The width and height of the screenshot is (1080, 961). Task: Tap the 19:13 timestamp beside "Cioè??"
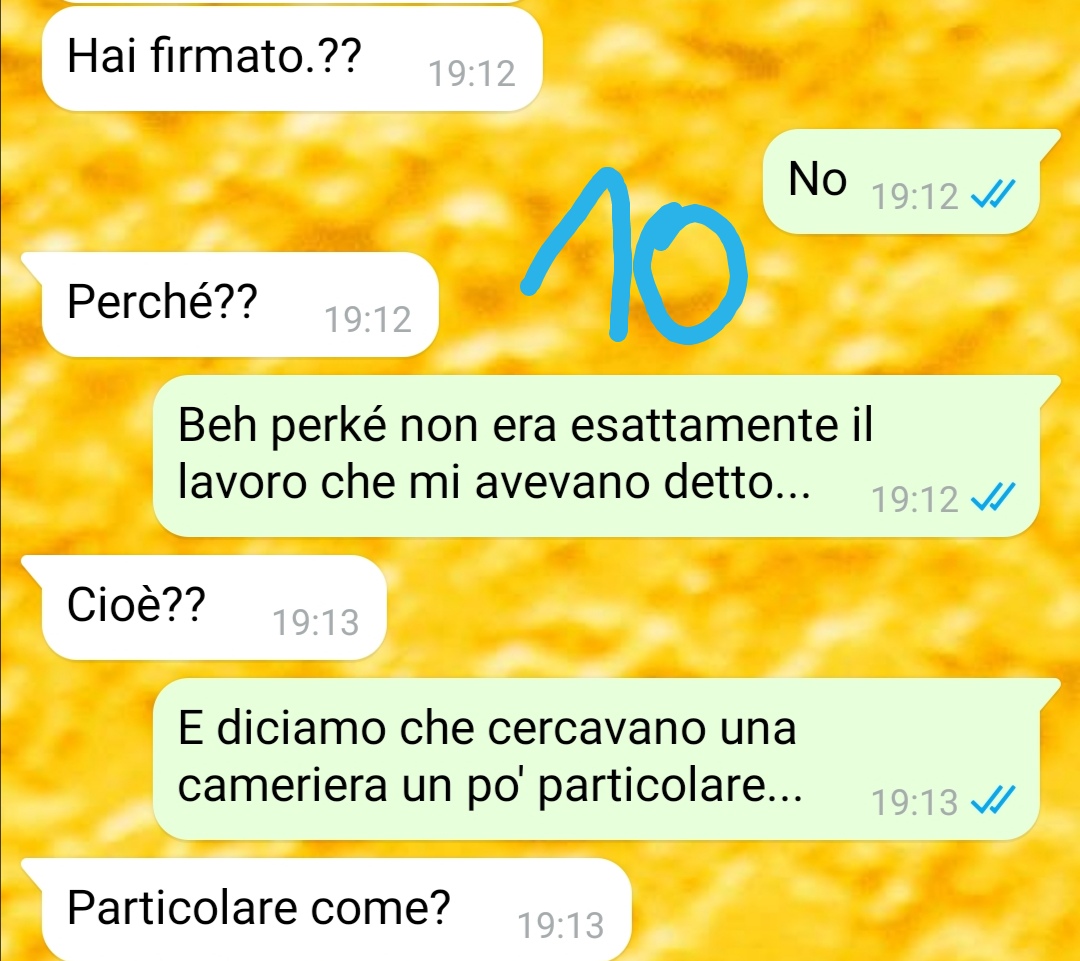[315, 623]
